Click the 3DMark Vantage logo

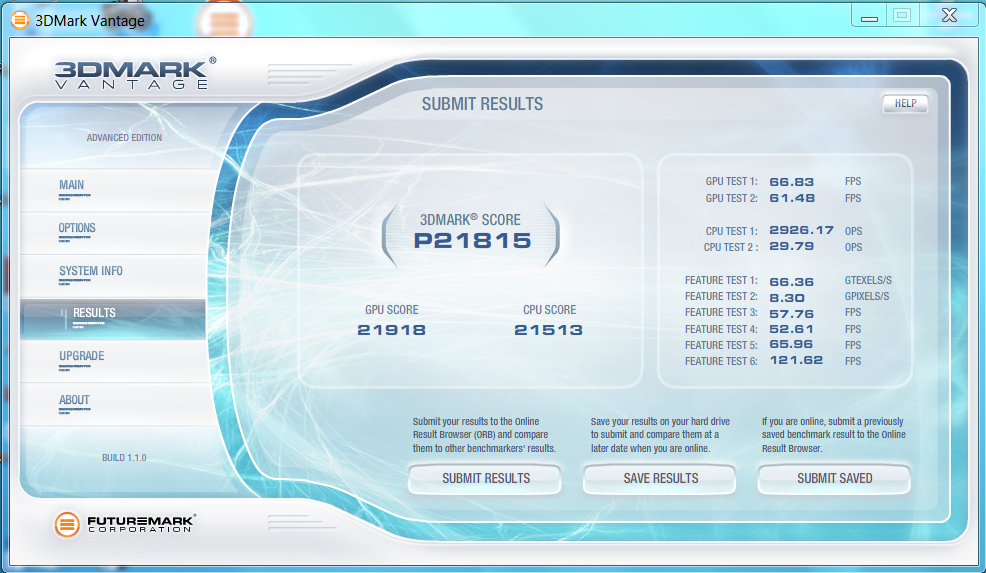point(135,74)
